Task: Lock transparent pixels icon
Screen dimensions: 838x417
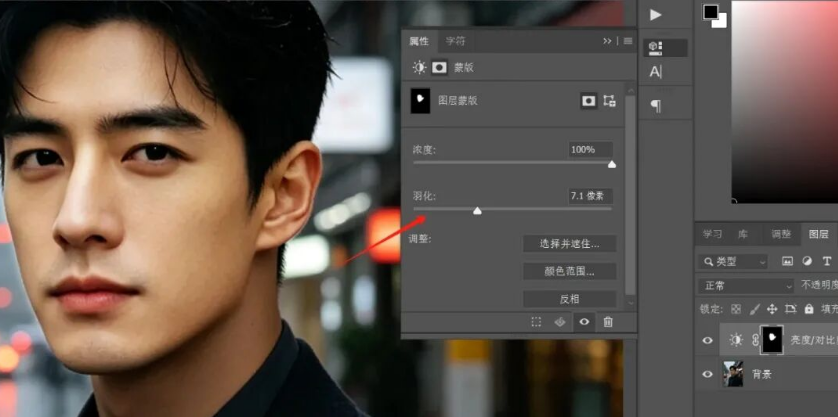Action: (736, 309)
